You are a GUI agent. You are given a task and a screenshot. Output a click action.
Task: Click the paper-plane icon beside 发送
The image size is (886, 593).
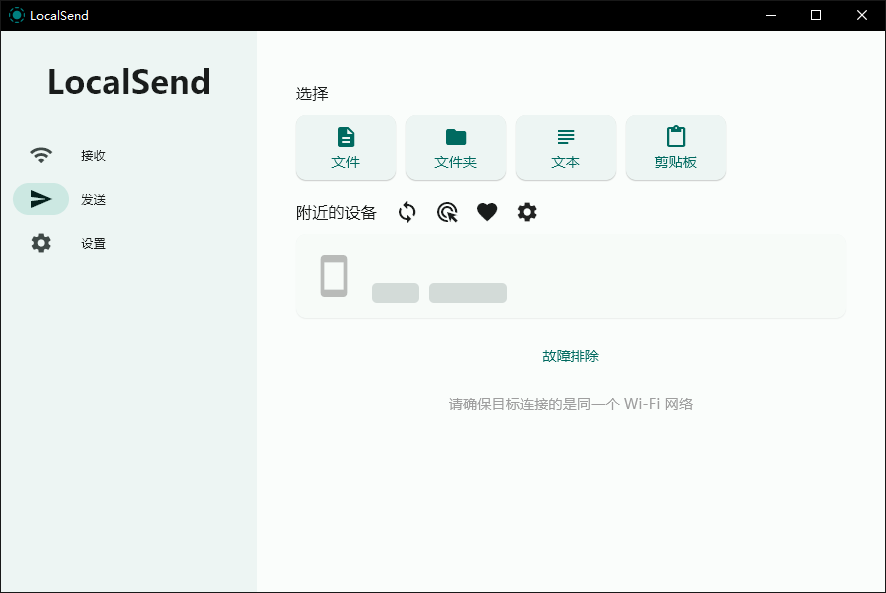(x=41, y=199)
